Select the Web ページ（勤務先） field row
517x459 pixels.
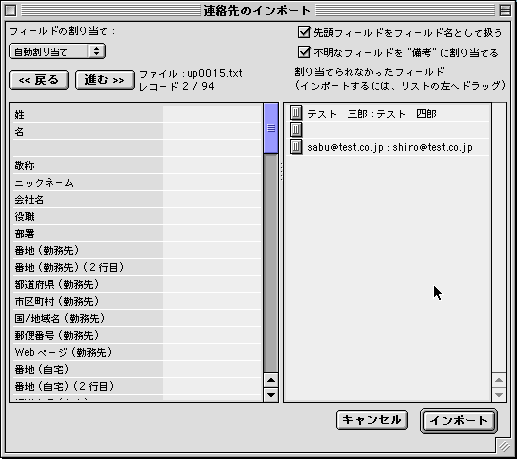click(x=137, y=352)
